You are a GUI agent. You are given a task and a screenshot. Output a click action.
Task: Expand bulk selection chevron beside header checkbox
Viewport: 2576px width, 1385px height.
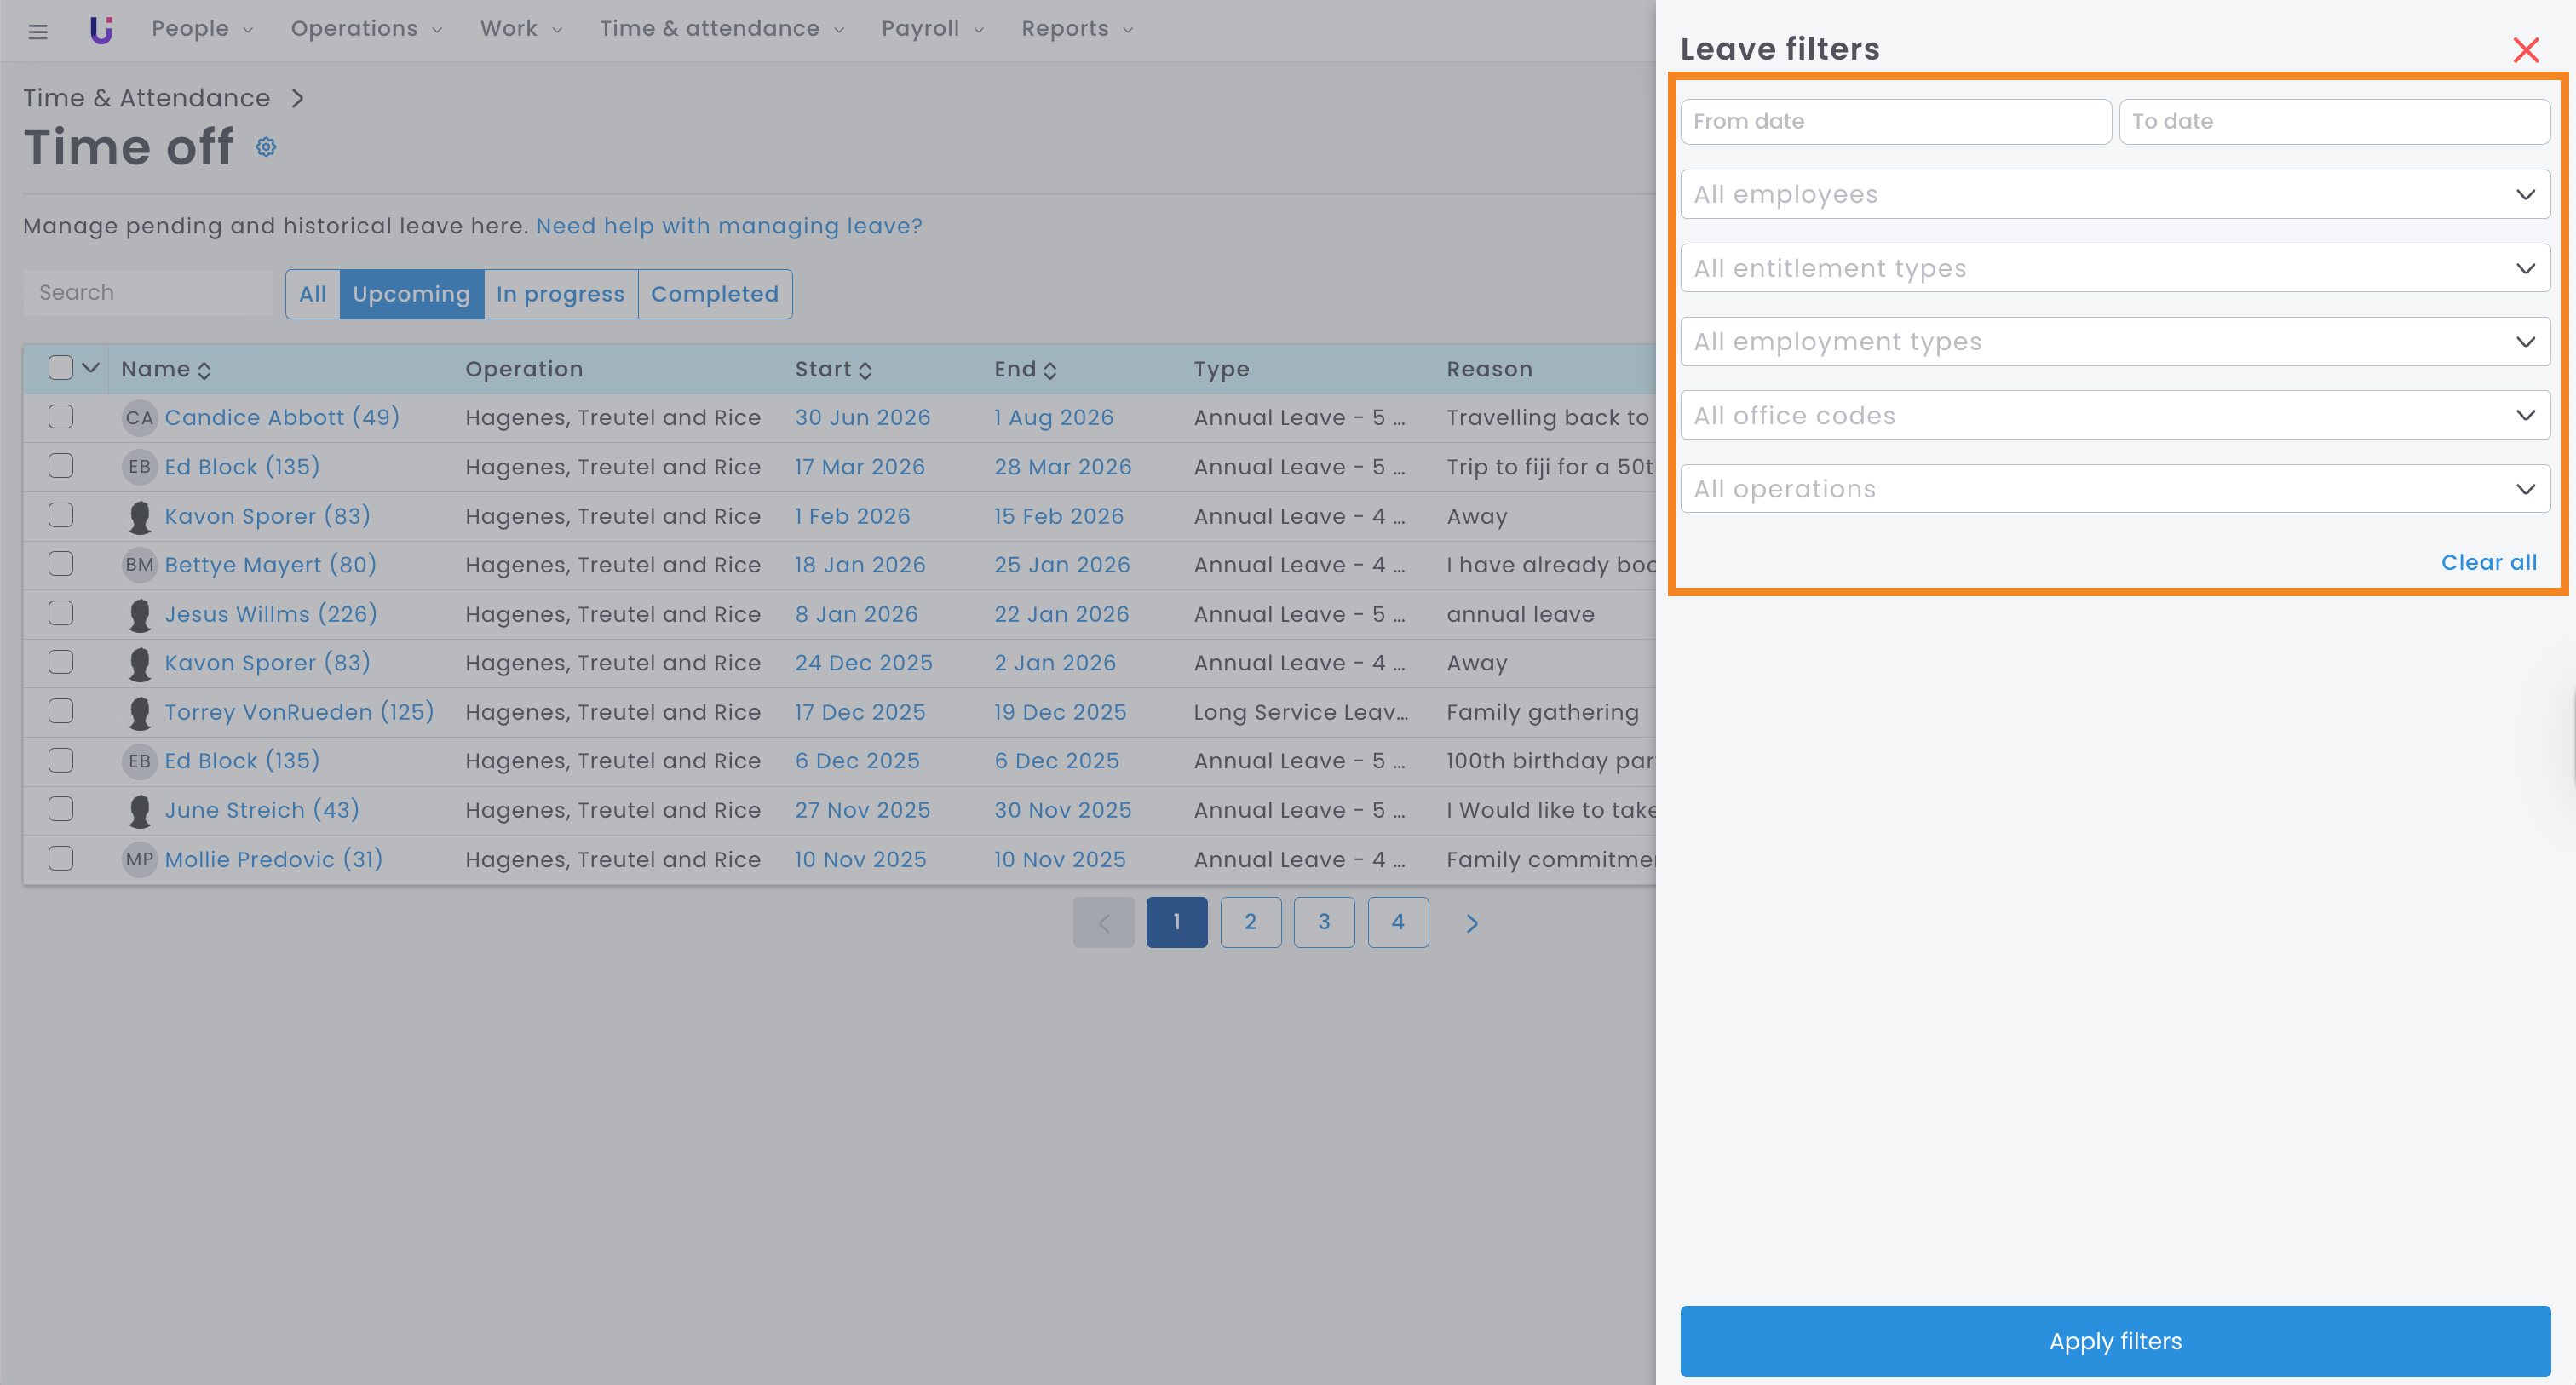[x=91, y=368]
